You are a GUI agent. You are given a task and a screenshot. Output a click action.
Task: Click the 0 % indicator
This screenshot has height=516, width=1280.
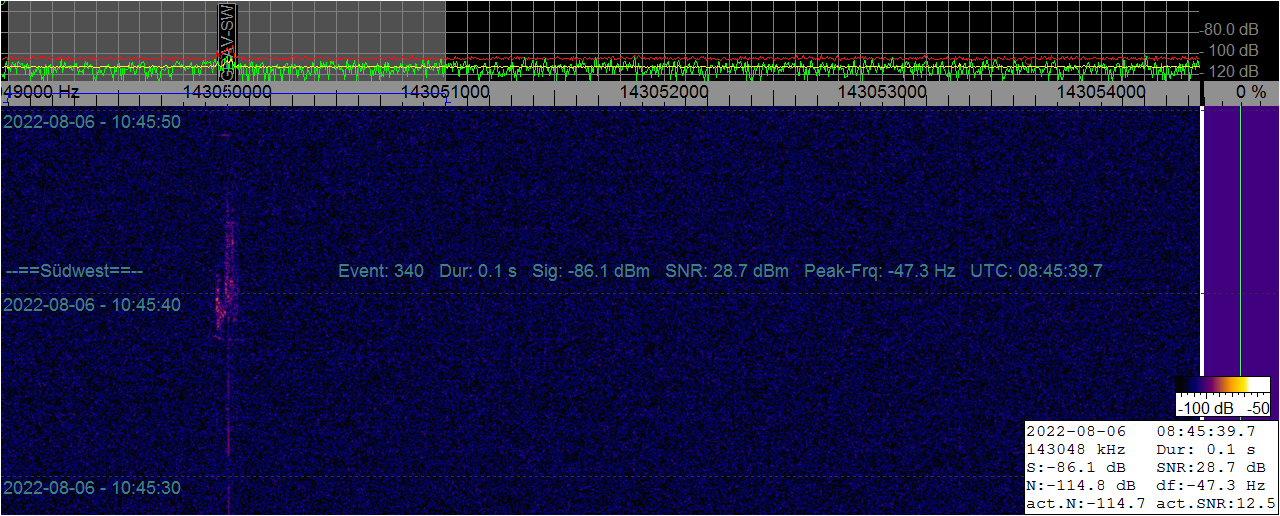pos(1251,91)
